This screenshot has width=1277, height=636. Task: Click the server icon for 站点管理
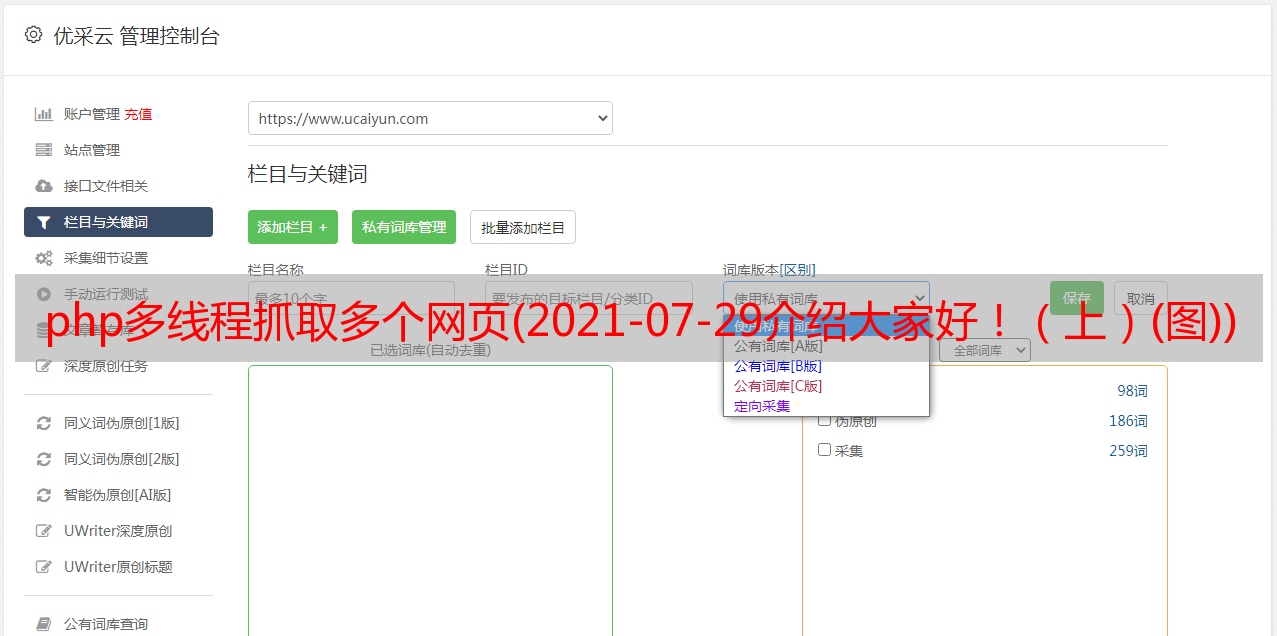pos(43,150)
